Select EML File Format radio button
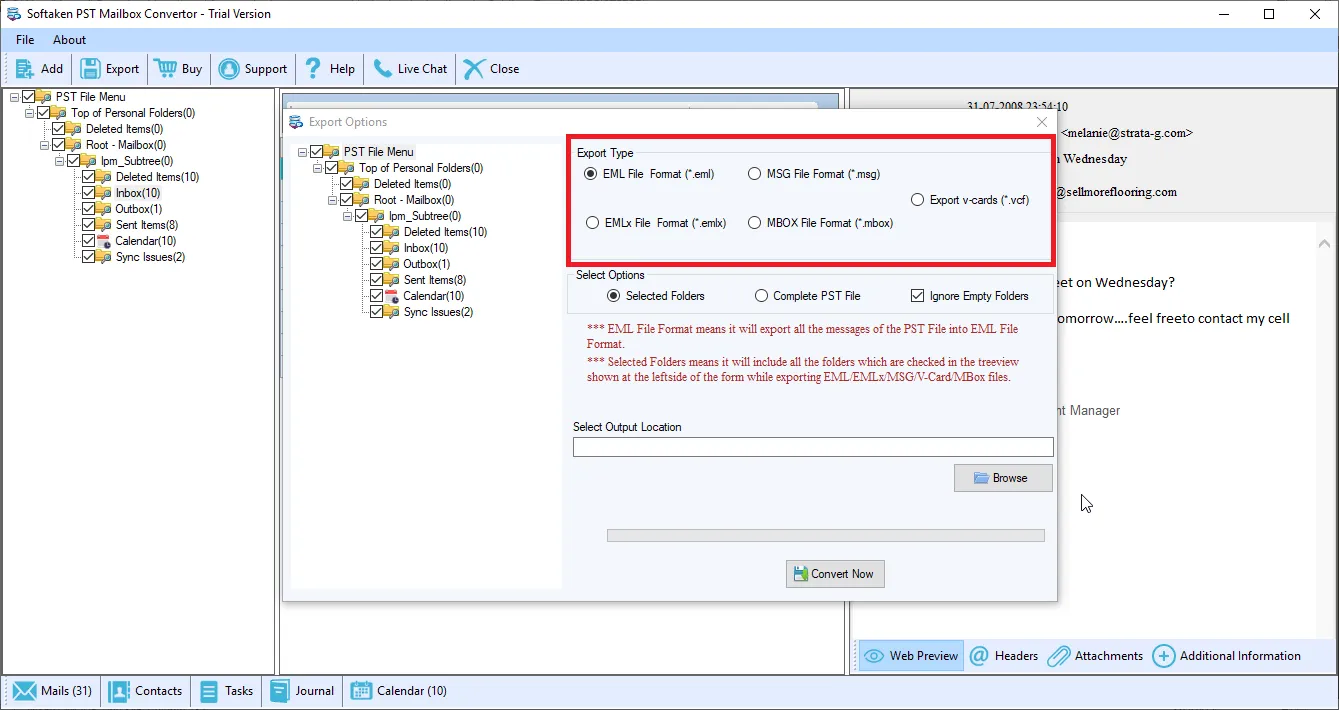1339x710 pixels. point(591,174)
